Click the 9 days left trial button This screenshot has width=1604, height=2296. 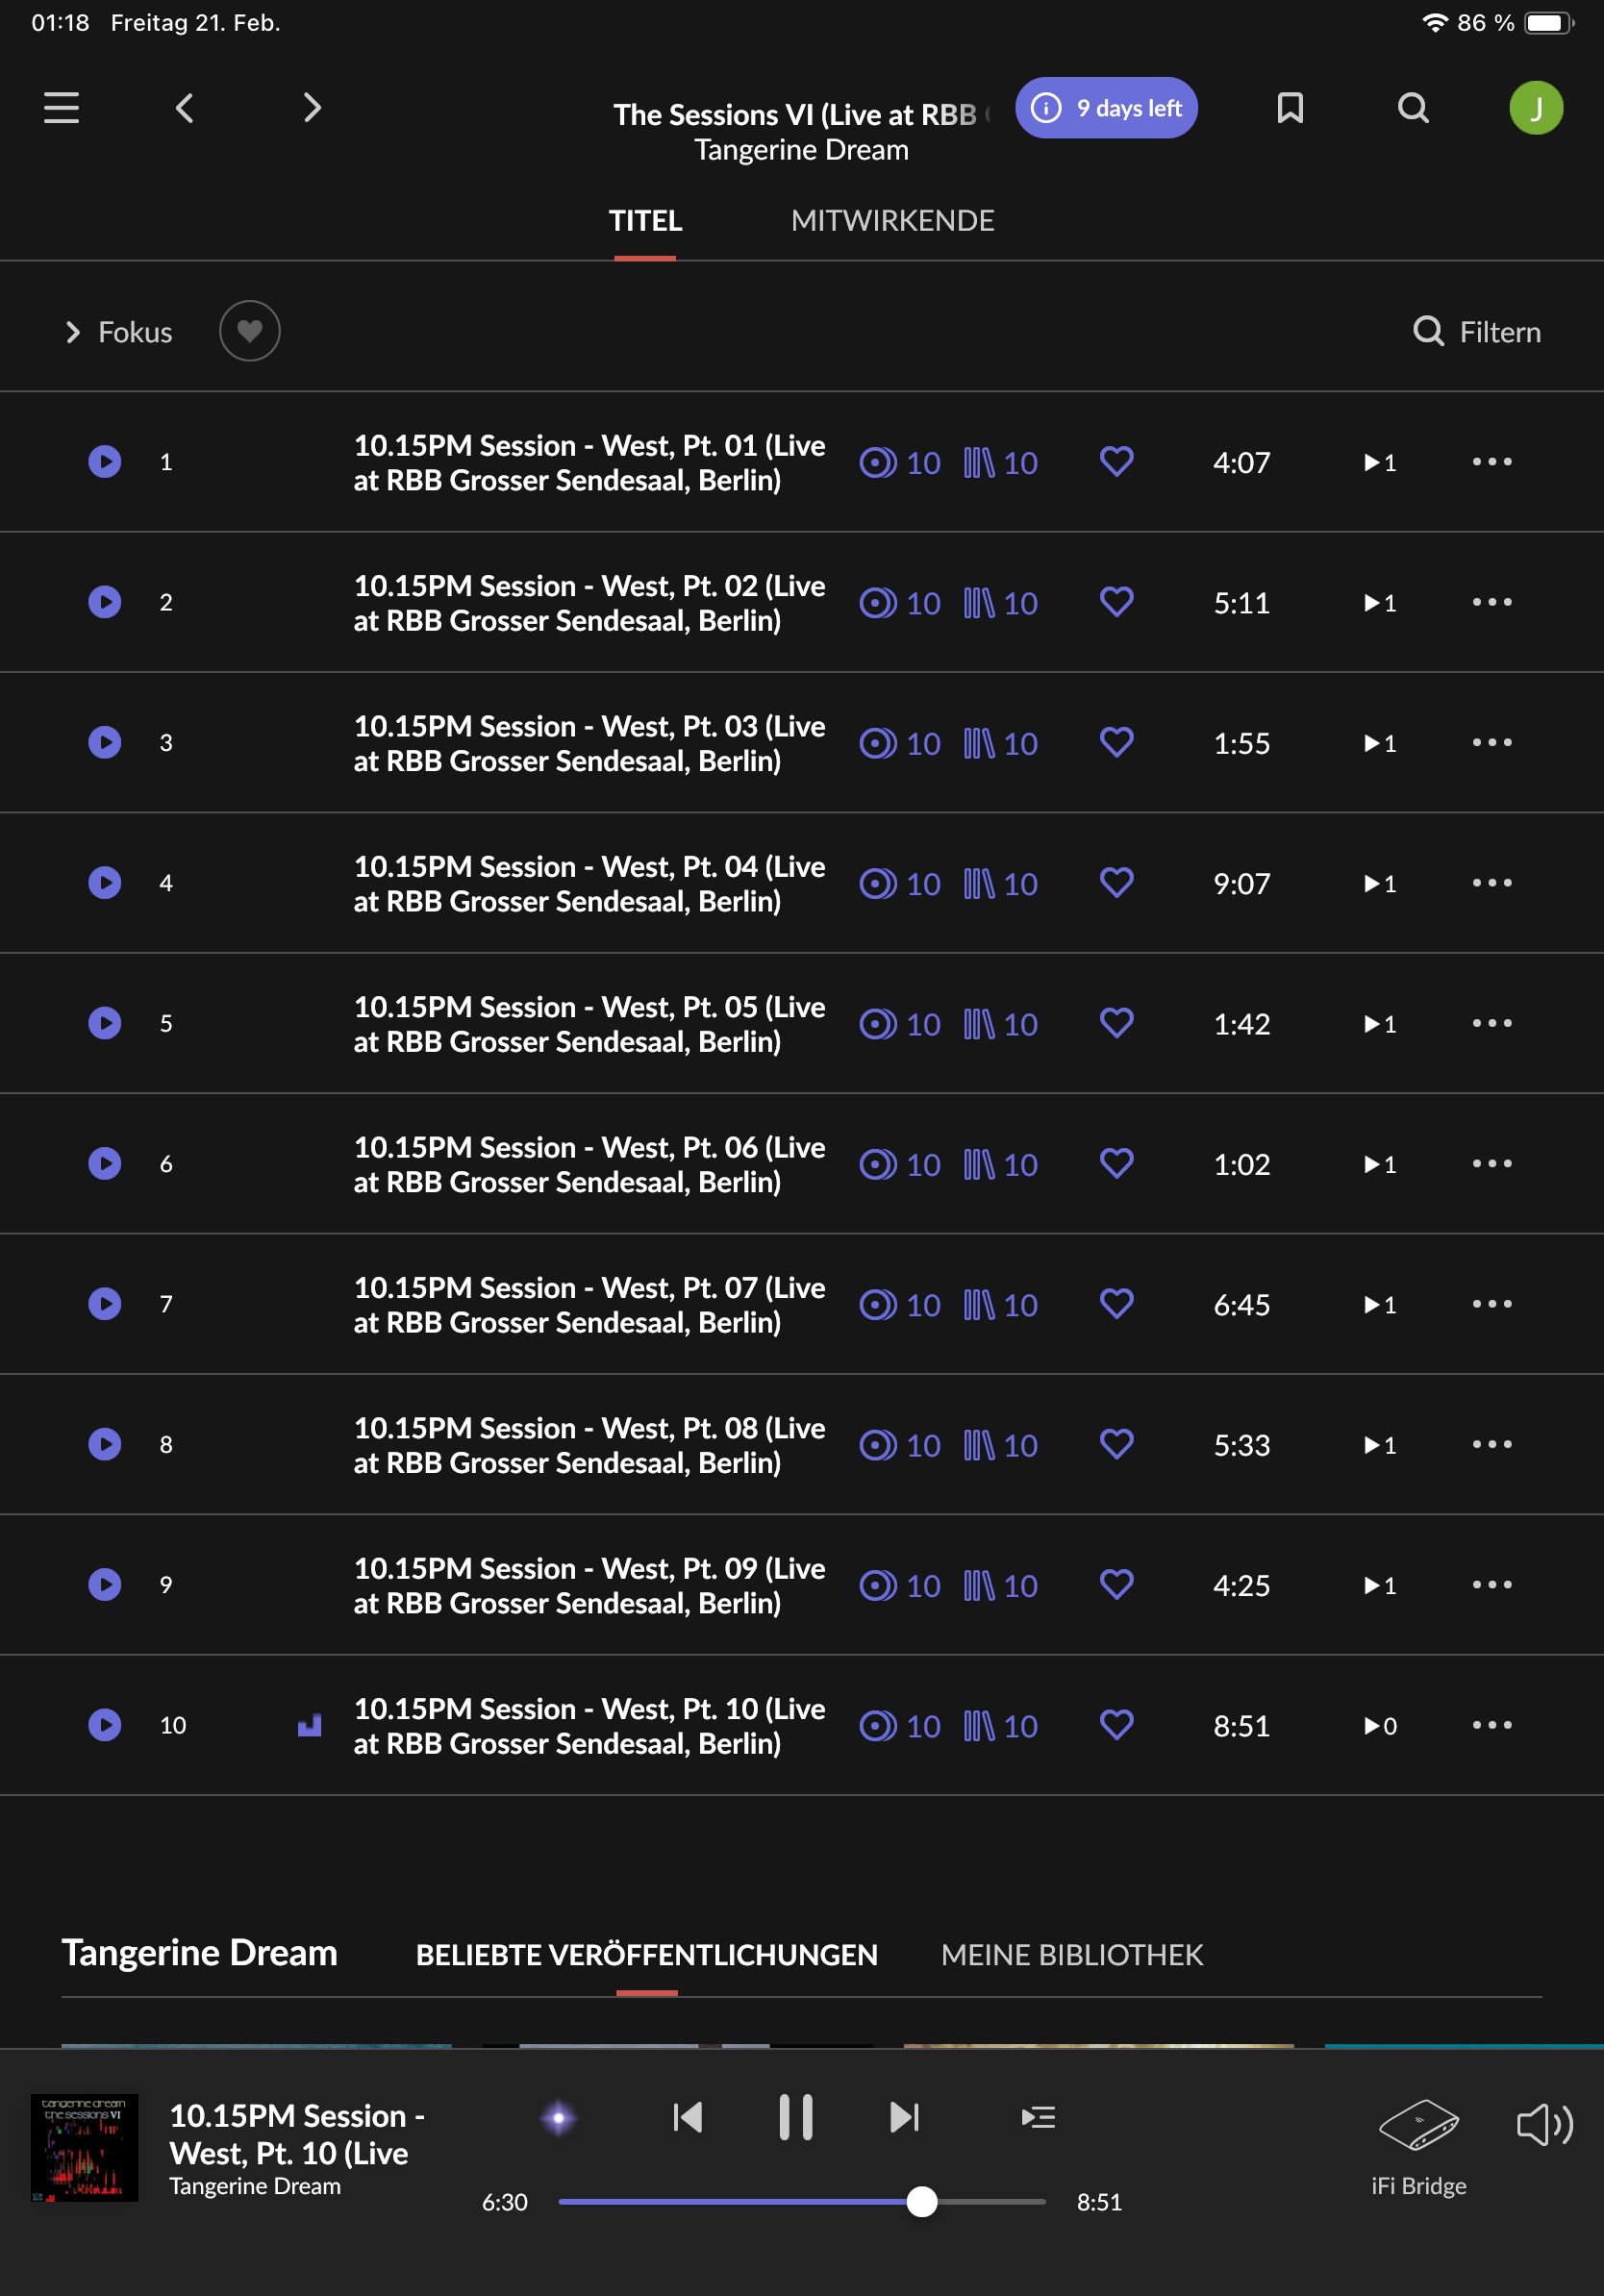(x=1106, y=107)
